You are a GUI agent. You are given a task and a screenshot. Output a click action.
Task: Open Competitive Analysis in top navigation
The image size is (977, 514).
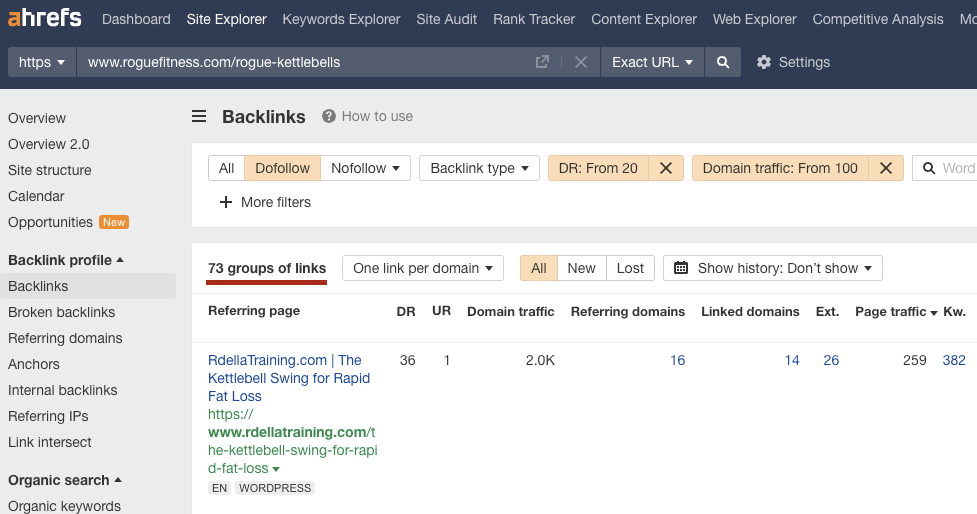pyautogui.click(x=878, y=19)
